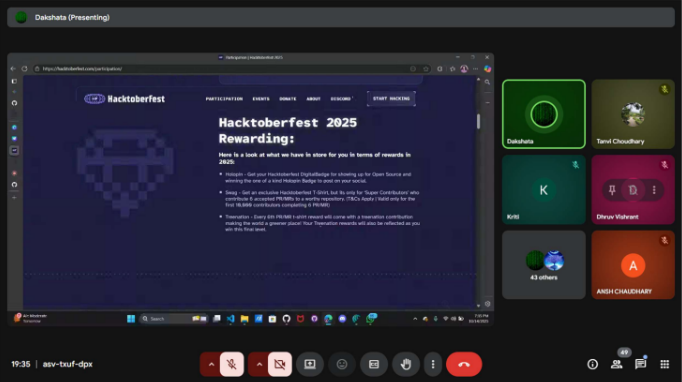Open the activities grid icon

click(665, 364)
